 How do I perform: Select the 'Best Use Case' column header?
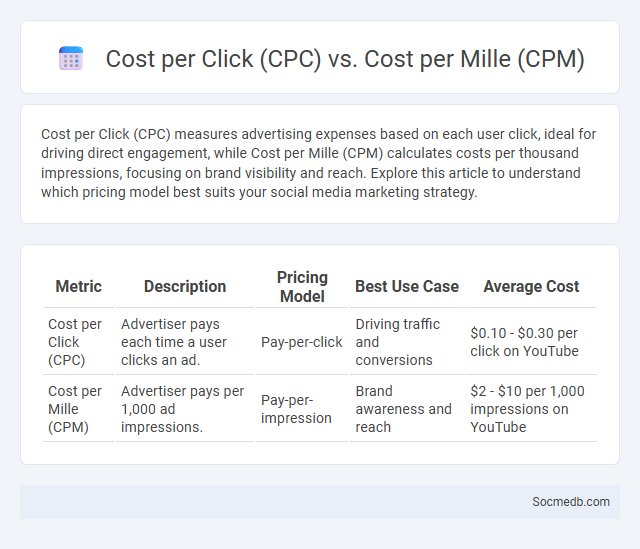tap(407, 287)
